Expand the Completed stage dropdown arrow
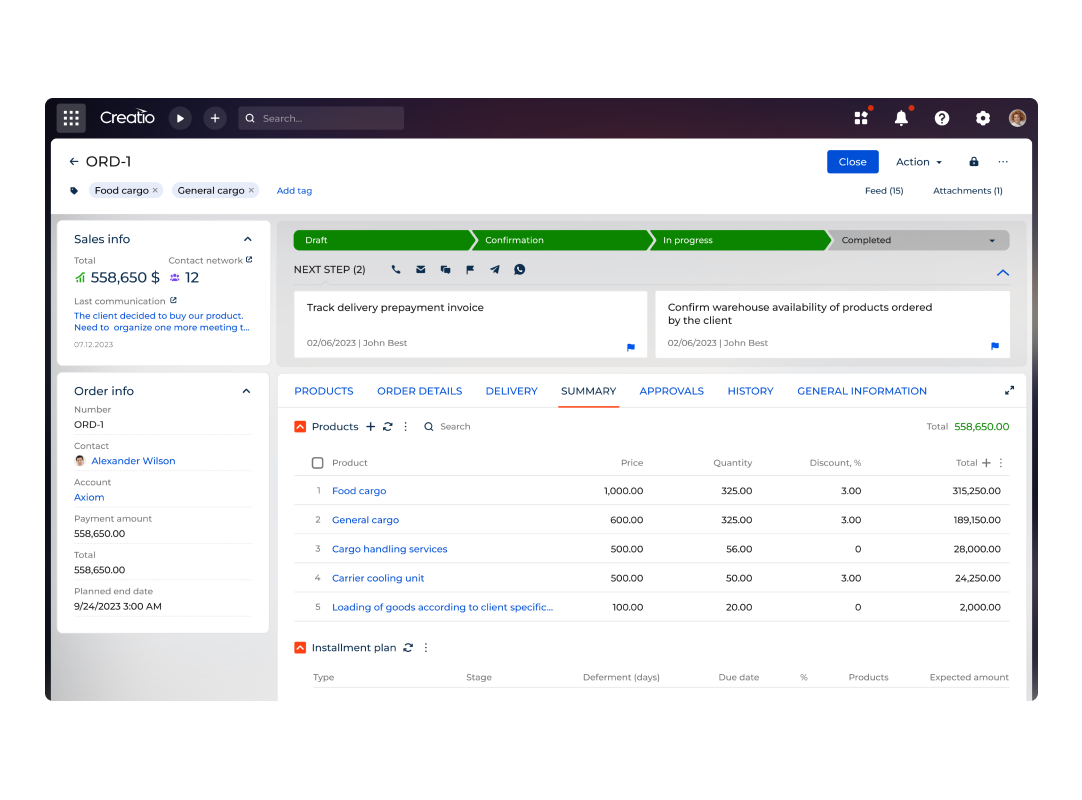1082x800 pixels. click(x=992, y=241)
